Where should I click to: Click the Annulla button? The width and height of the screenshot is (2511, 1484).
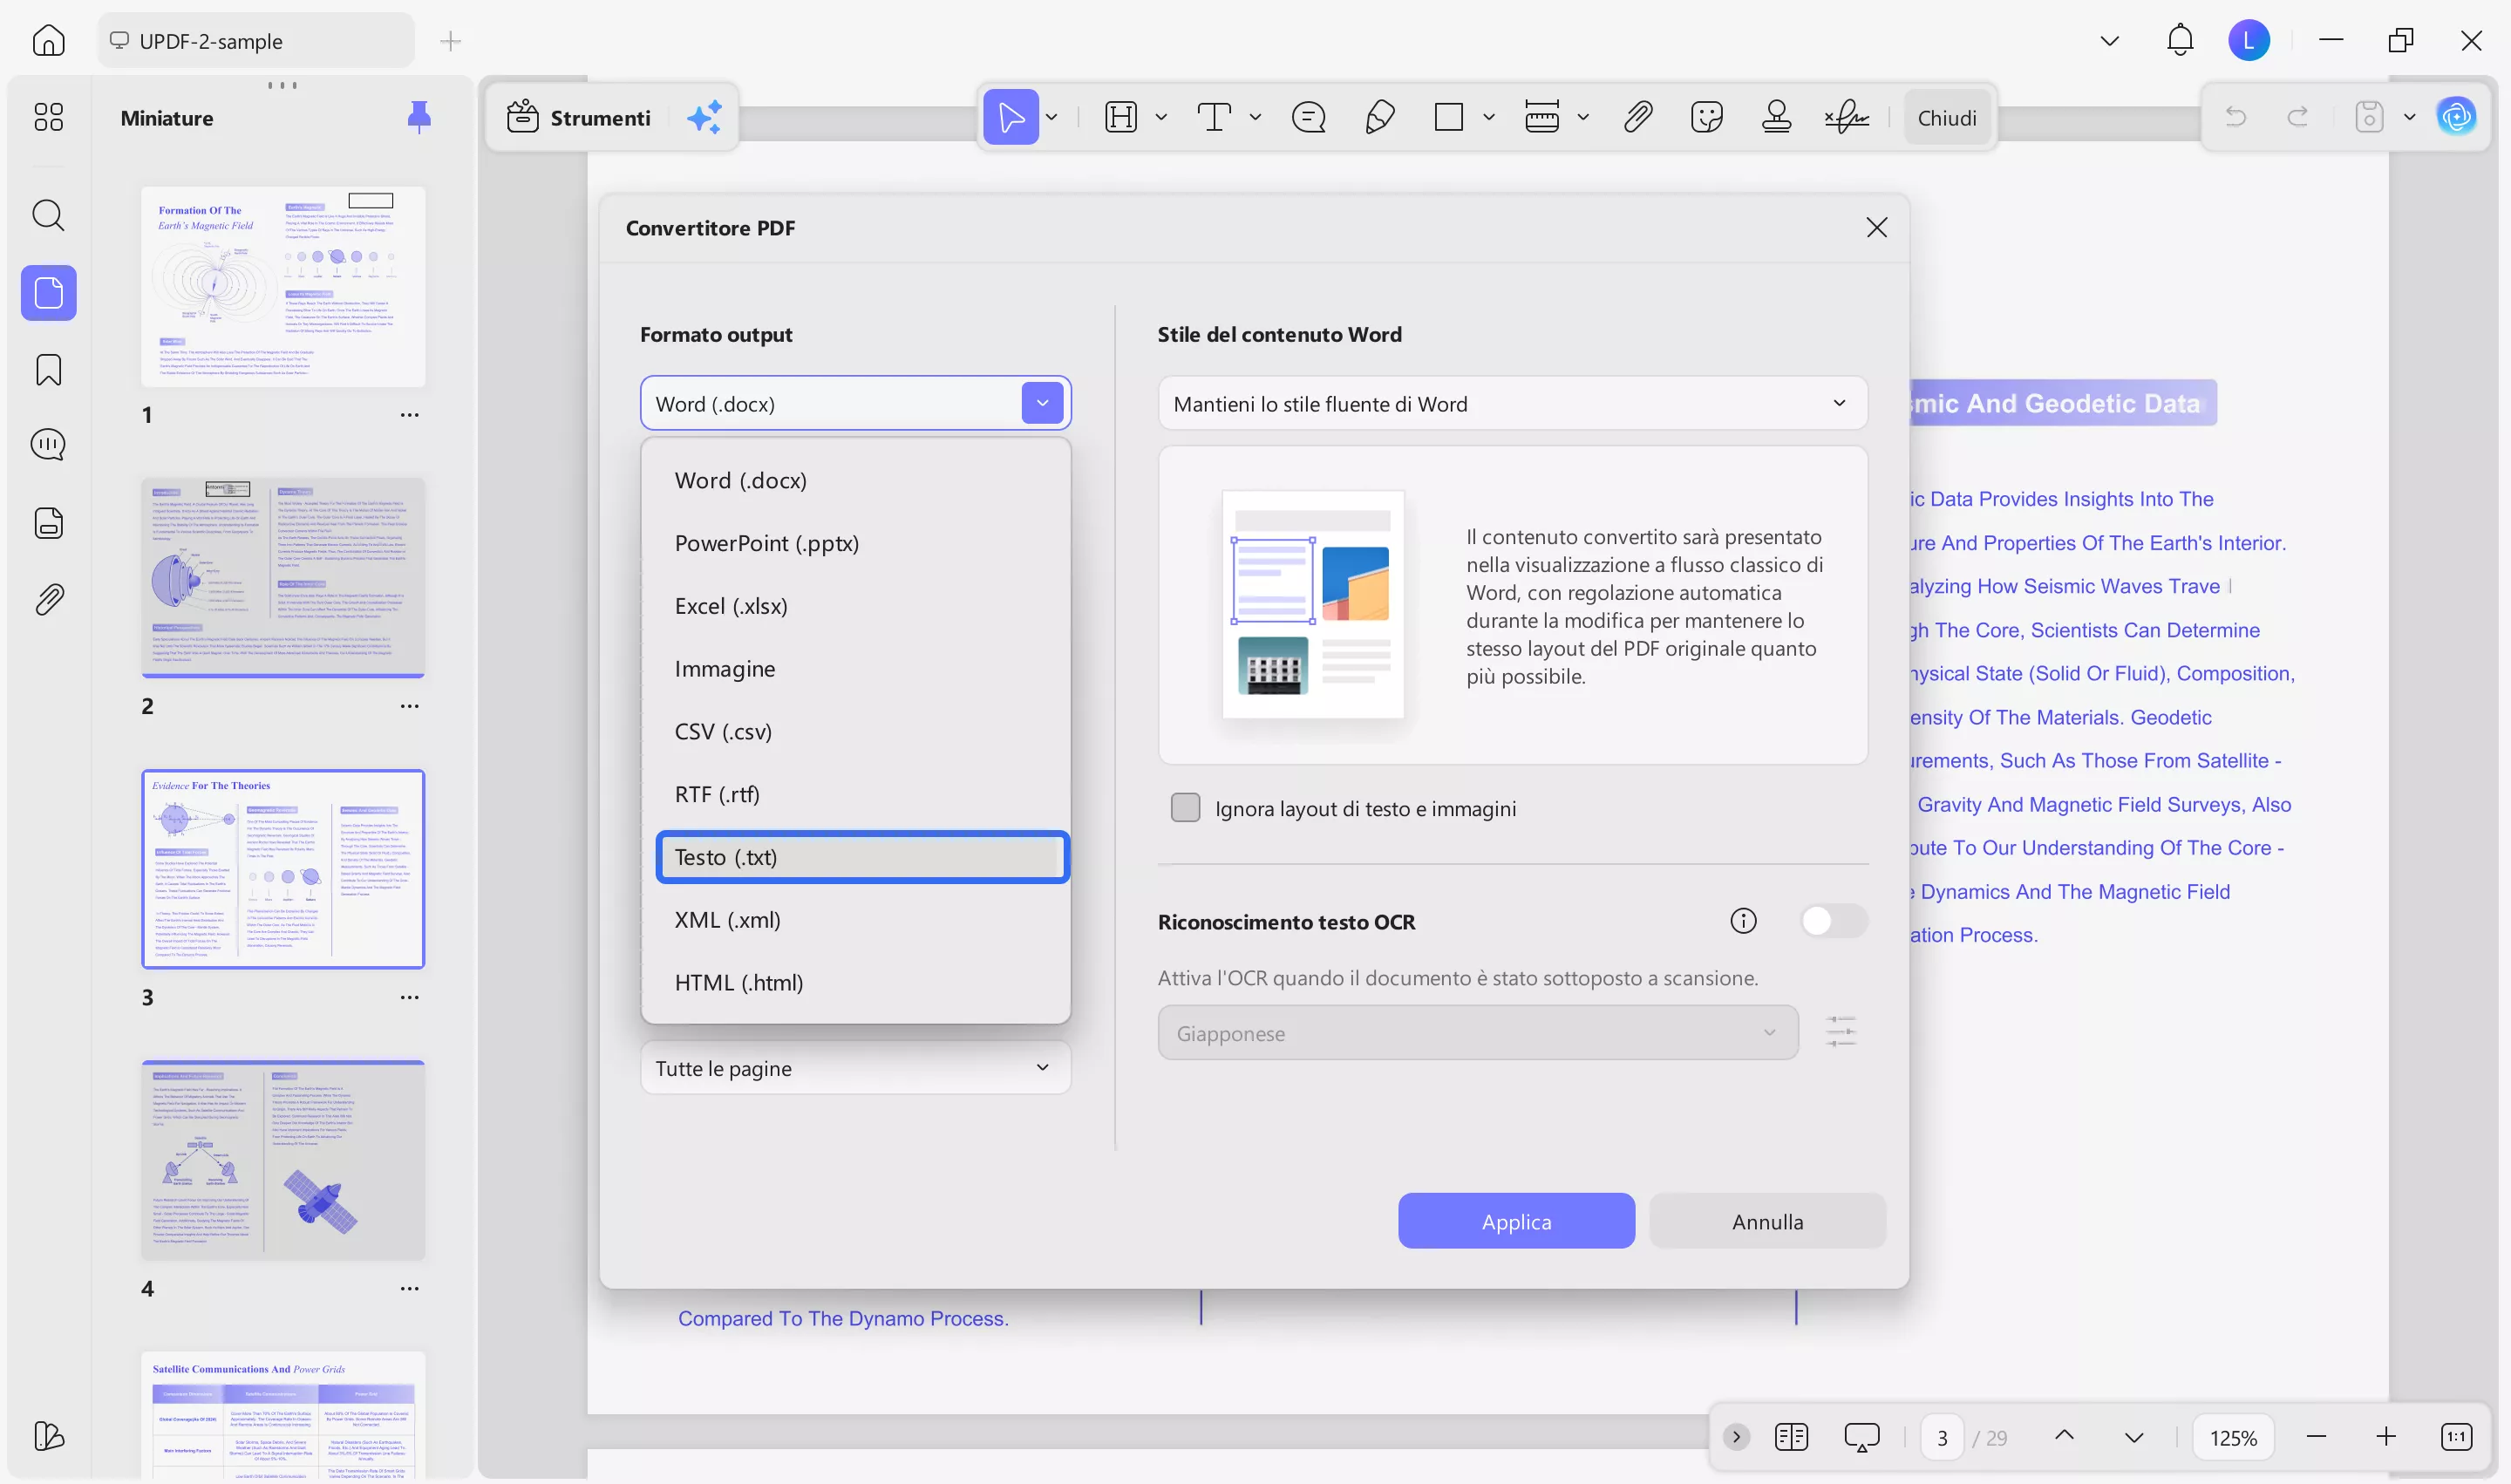[1767, 1221]
